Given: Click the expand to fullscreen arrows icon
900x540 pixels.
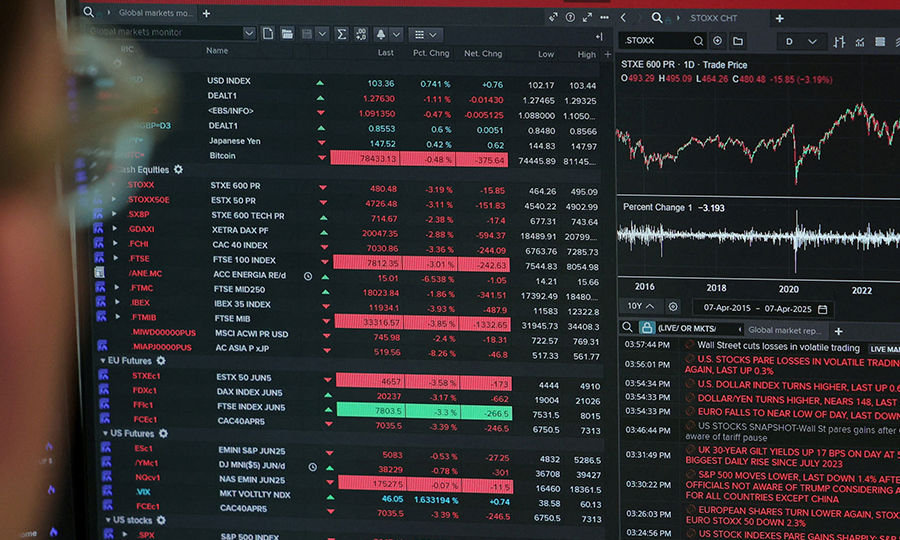Looking at the screenshot, I should pyautogui.click(x=587, y=17).
